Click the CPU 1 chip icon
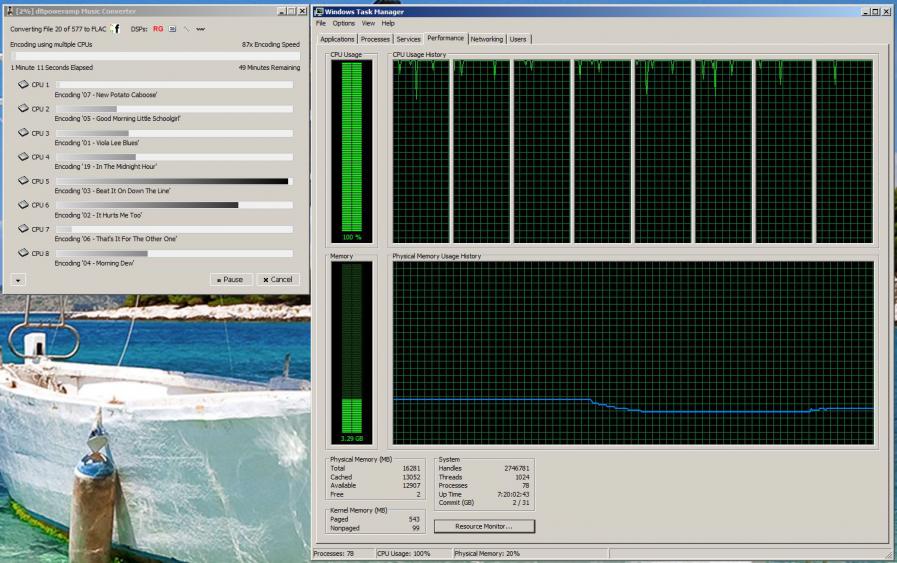The width and height of the screenshot is (897, 563). point(24,85)
